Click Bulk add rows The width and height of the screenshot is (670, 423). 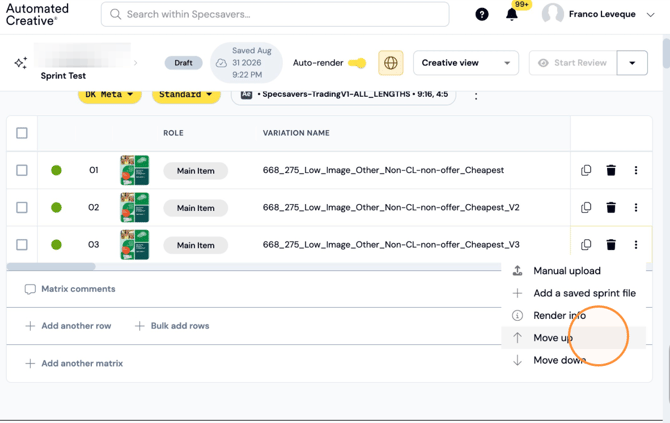[x=172, y=326]
